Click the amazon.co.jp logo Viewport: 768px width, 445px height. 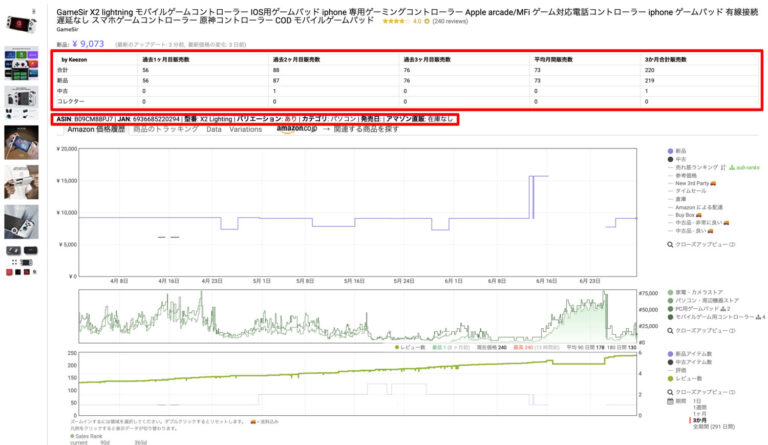tap(297, 129)
